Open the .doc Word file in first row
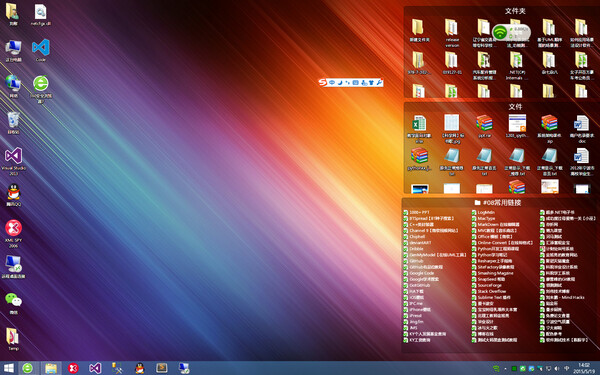 (x=581, y=129)
